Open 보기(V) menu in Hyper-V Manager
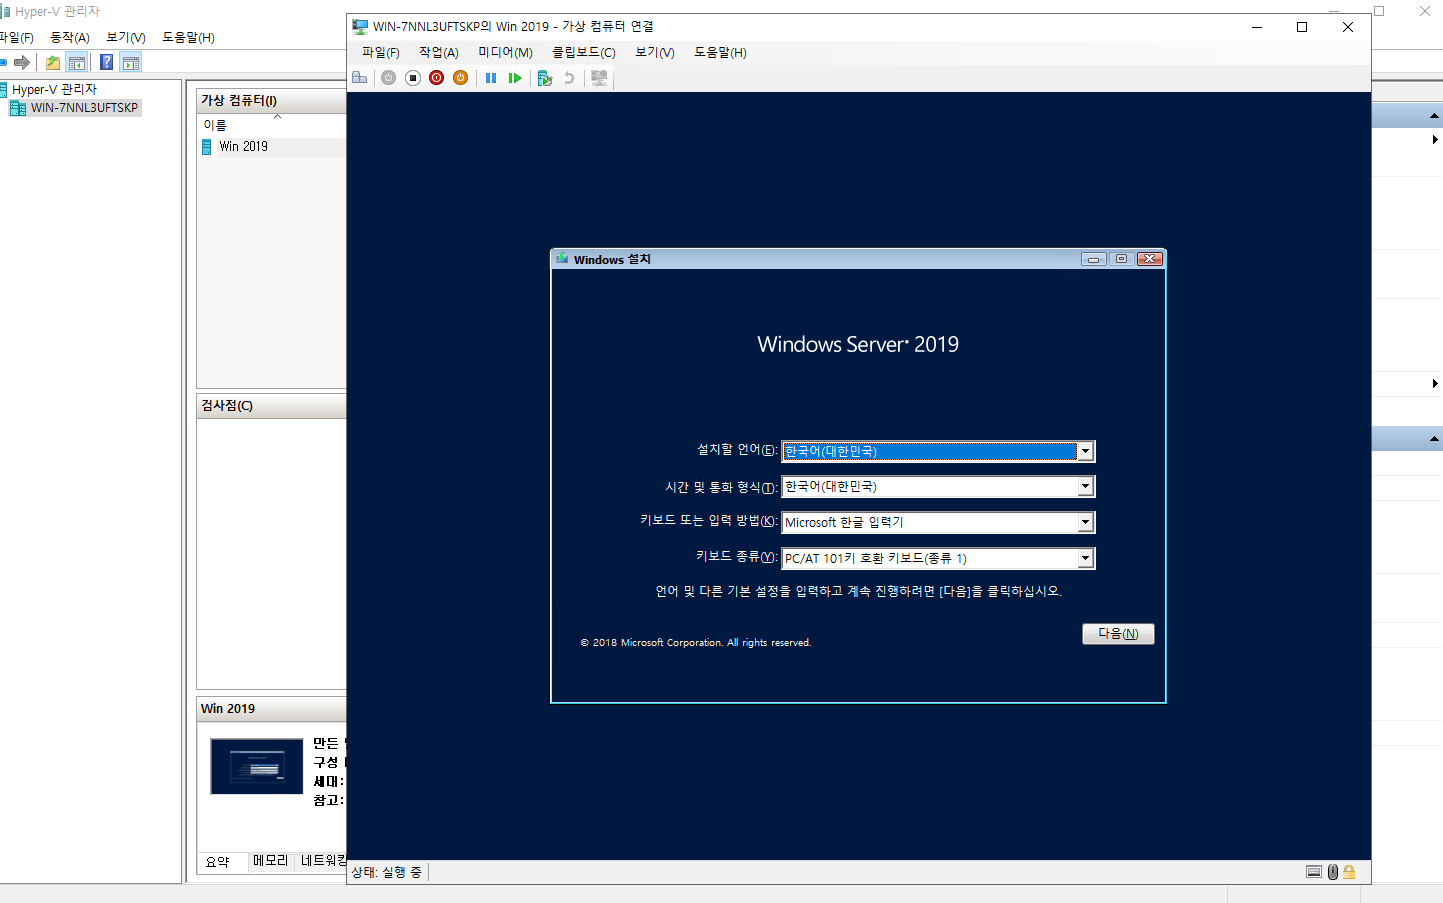The width and height of the screenshot is (1443, 903). pyautogui.click(x=126, y=37)
